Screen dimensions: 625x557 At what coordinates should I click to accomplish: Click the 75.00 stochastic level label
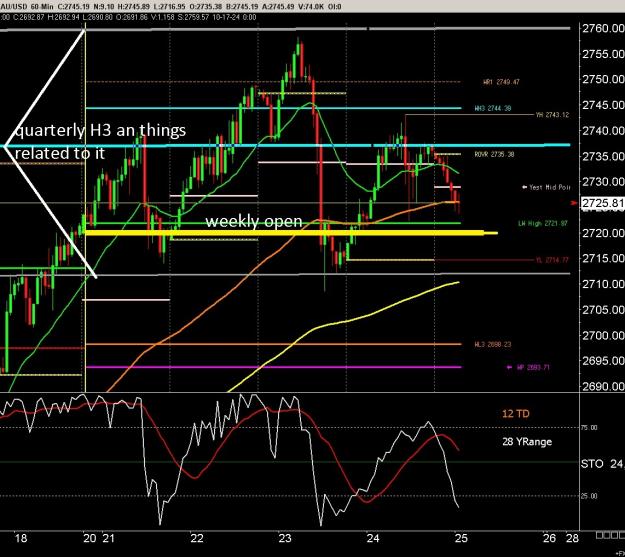pos(589,428)
